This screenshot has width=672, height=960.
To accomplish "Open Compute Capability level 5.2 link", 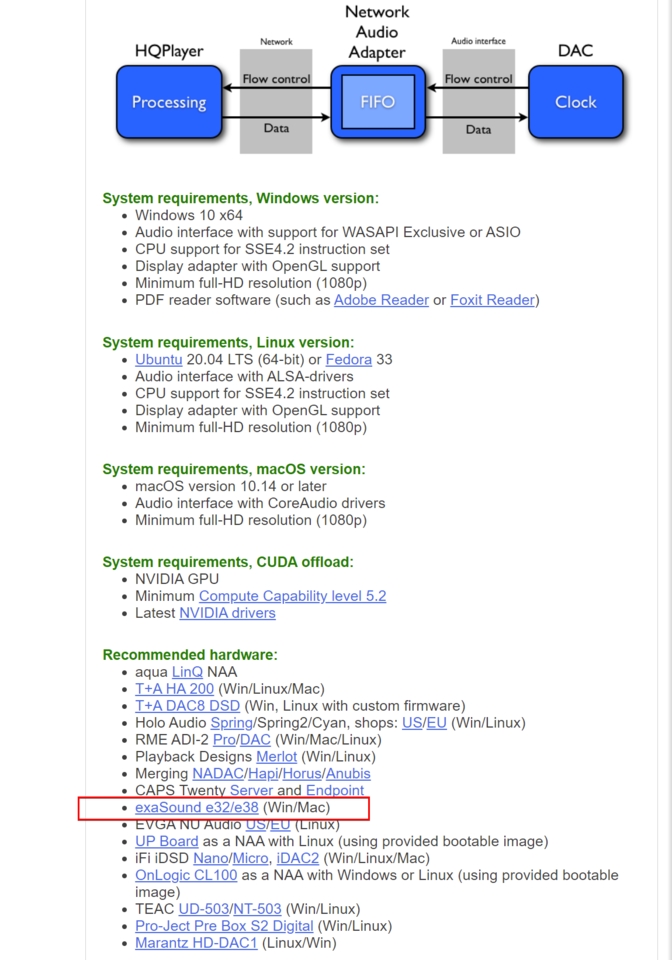I will click(x=293, y=596).
